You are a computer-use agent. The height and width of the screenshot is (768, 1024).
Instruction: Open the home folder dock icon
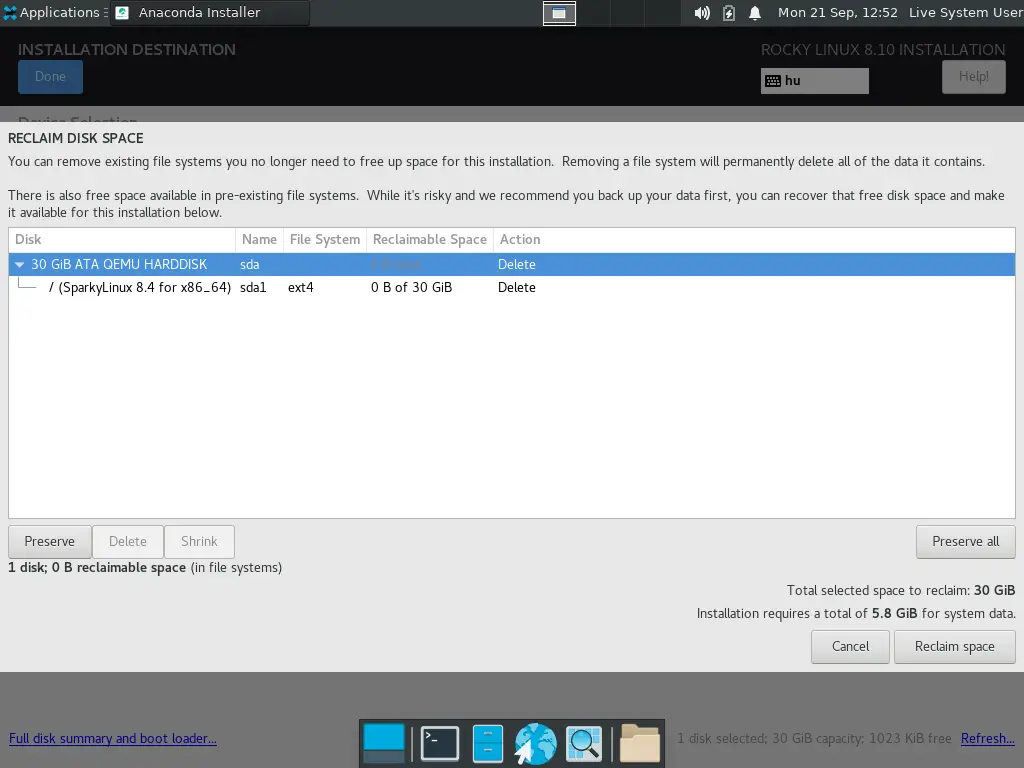click(639, 743)
